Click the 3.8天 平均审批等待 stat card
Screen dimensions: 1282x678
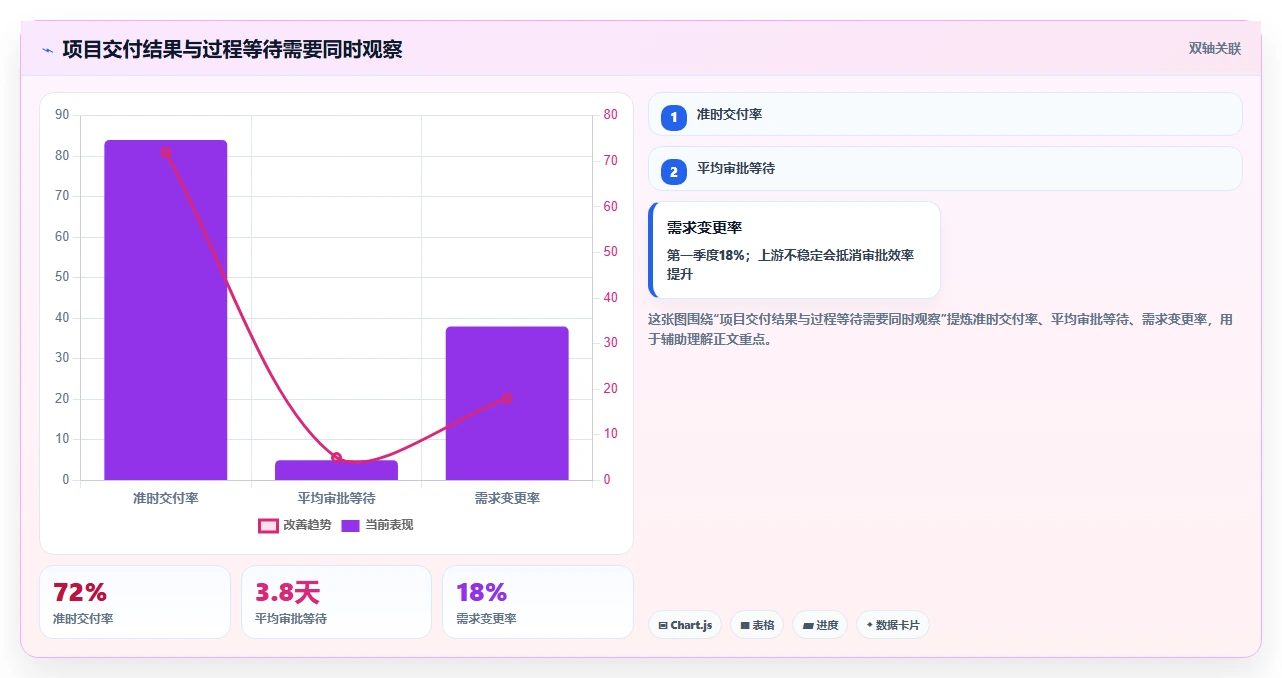click(x=336, y=602)
